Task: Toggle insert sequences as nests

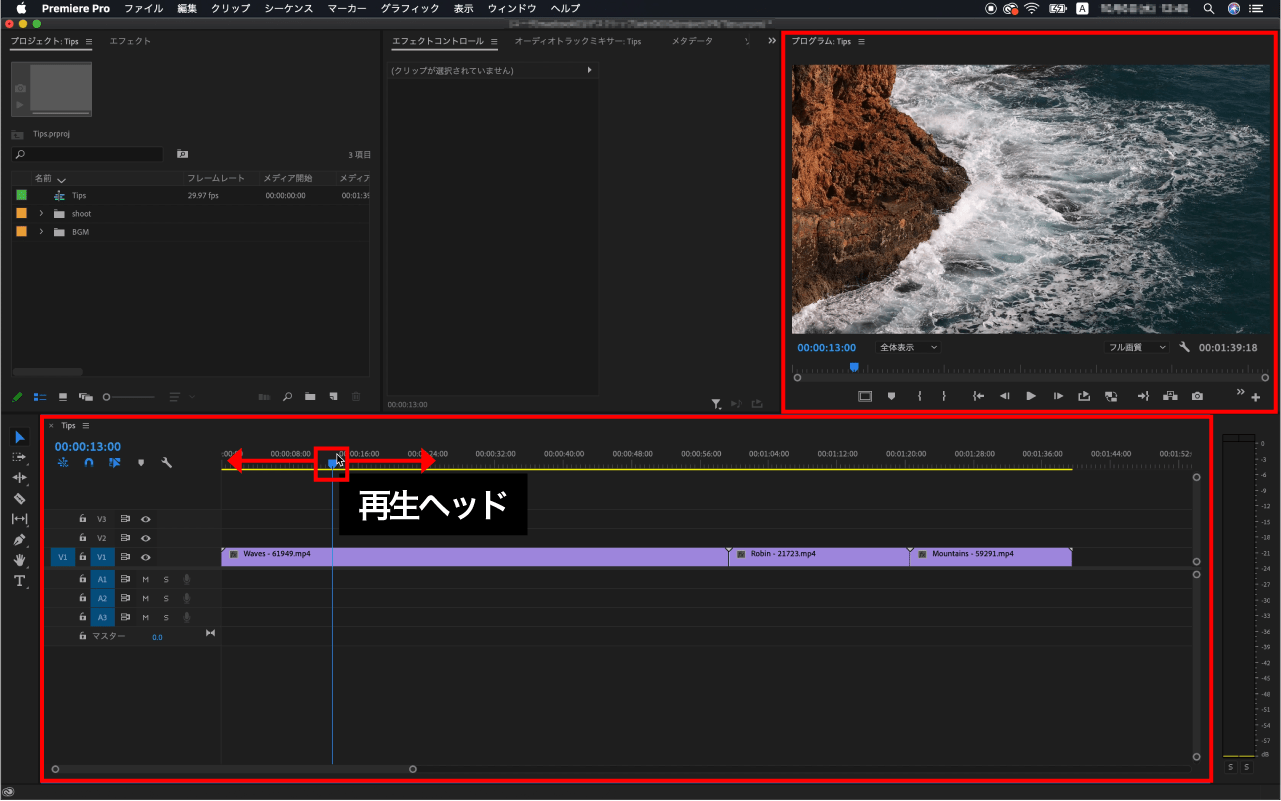Action: point(63,463)
